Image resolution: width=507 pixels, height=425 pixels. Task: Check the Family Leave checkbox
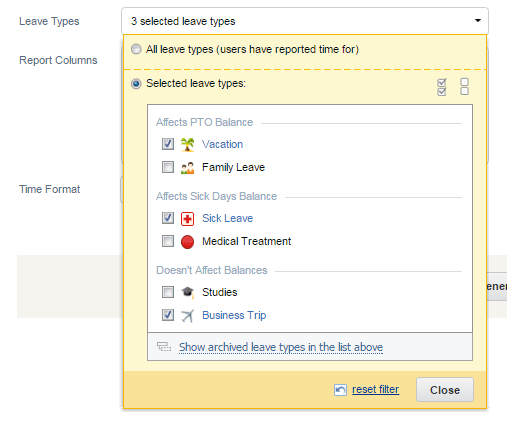point(168,167)
